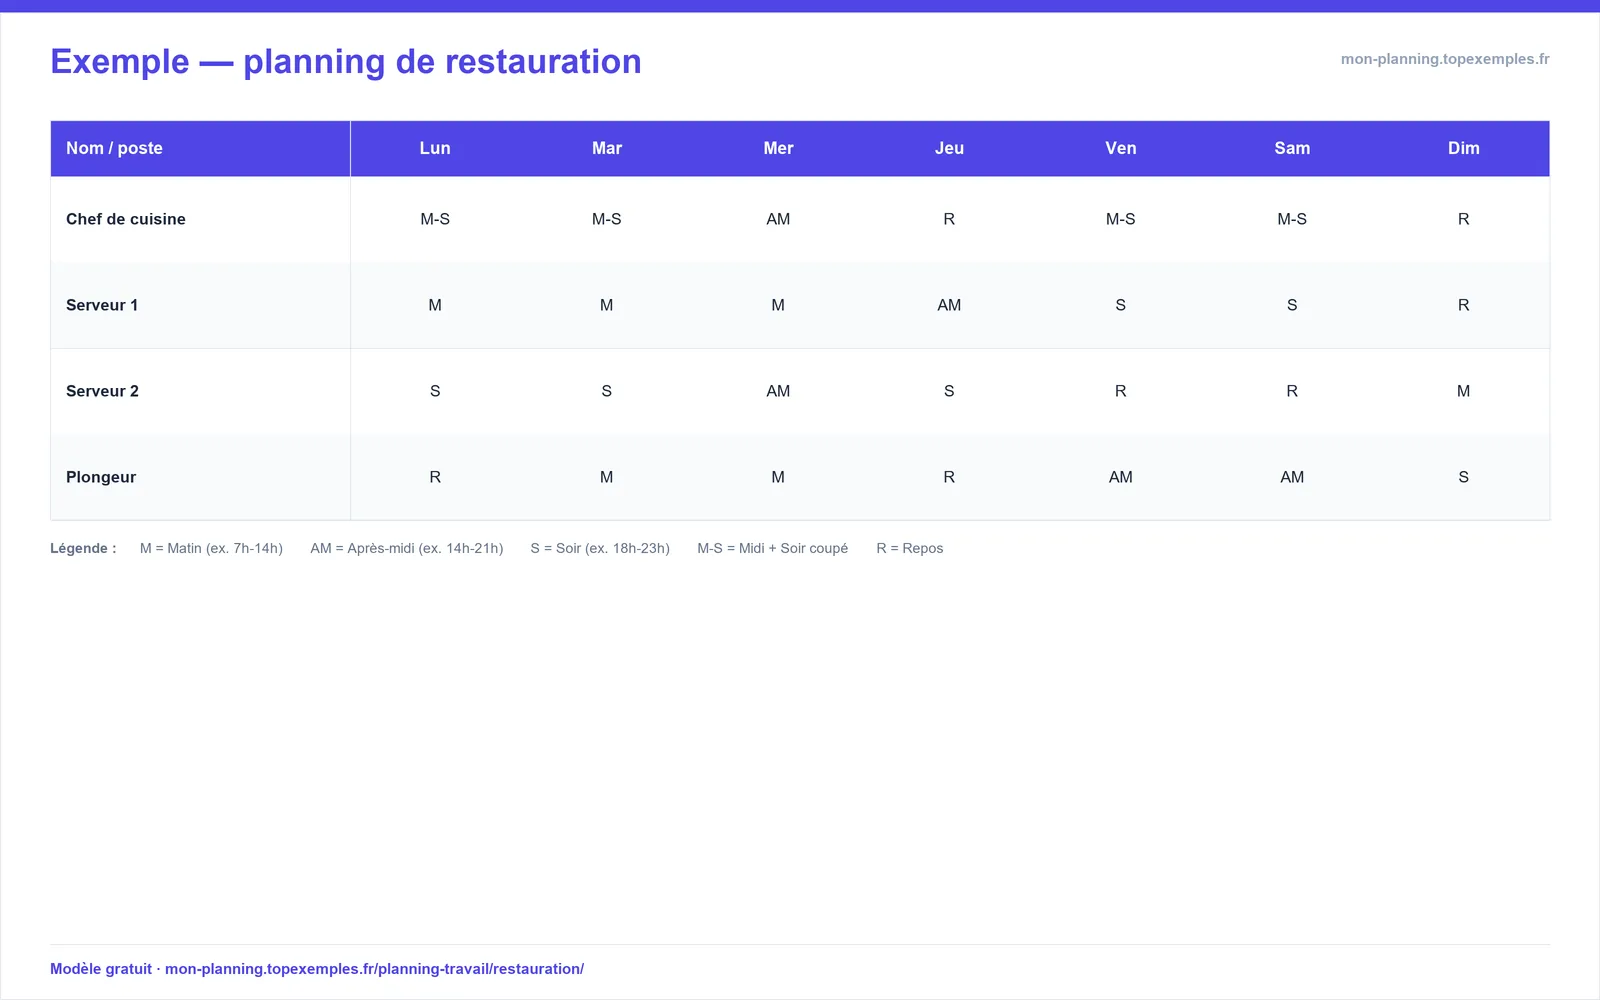Click the 'Plongeur' row label
1600x1000 pixels.
coord(101,477)
